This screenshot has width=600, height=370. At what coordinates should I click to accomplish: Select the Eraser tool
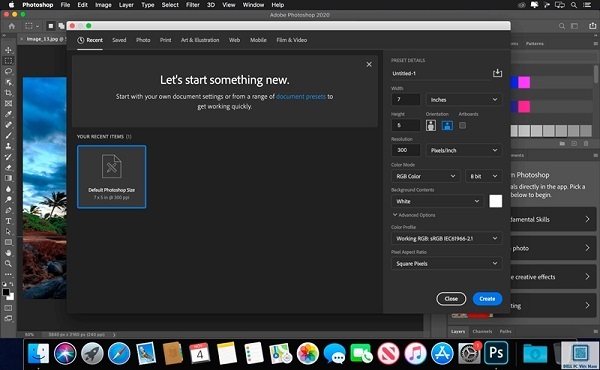pos(8,168)
